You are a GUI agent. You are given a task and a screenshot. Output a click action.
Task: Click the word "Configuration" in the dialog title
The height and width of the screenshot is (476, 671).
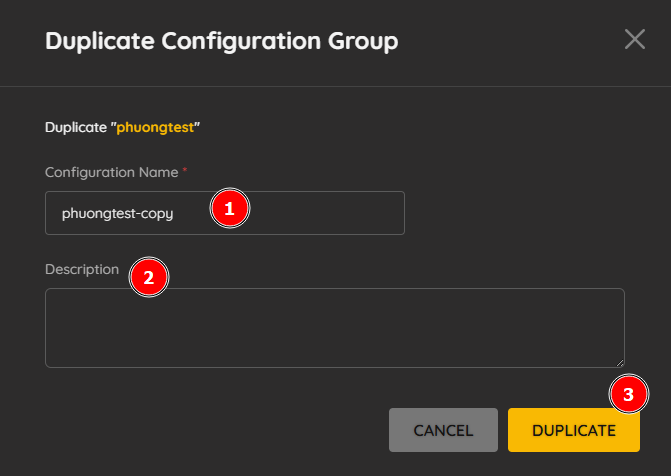241,42
